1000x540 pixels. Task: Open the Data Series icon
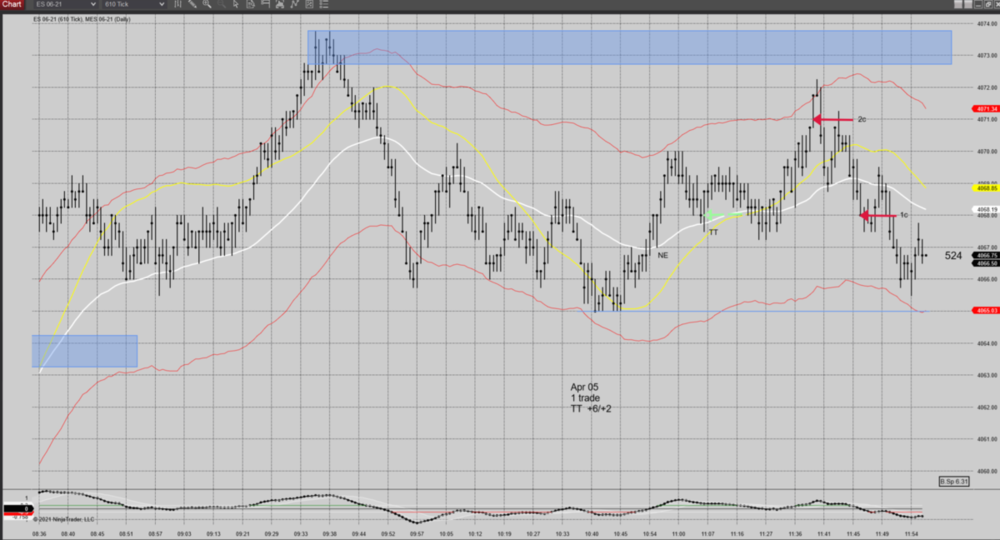tap(280, 4)
